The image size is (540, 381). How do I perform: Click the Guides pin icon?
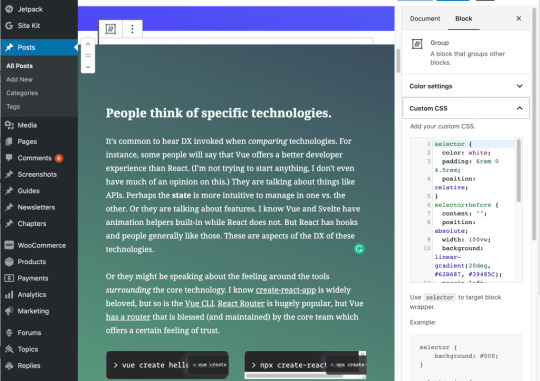[9, 190]
